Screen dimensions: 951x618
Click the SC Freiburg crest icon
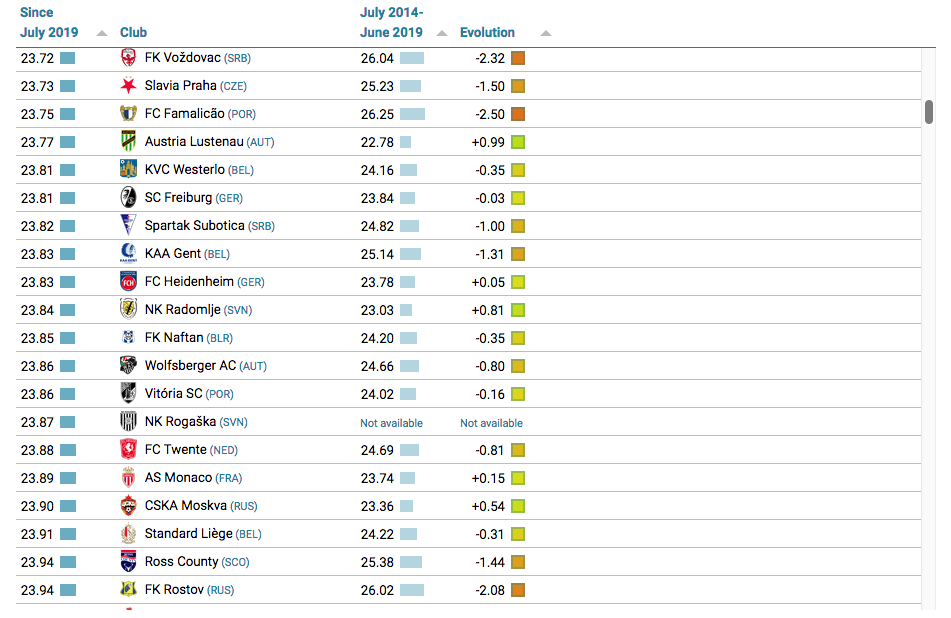(x=128, y=198)
